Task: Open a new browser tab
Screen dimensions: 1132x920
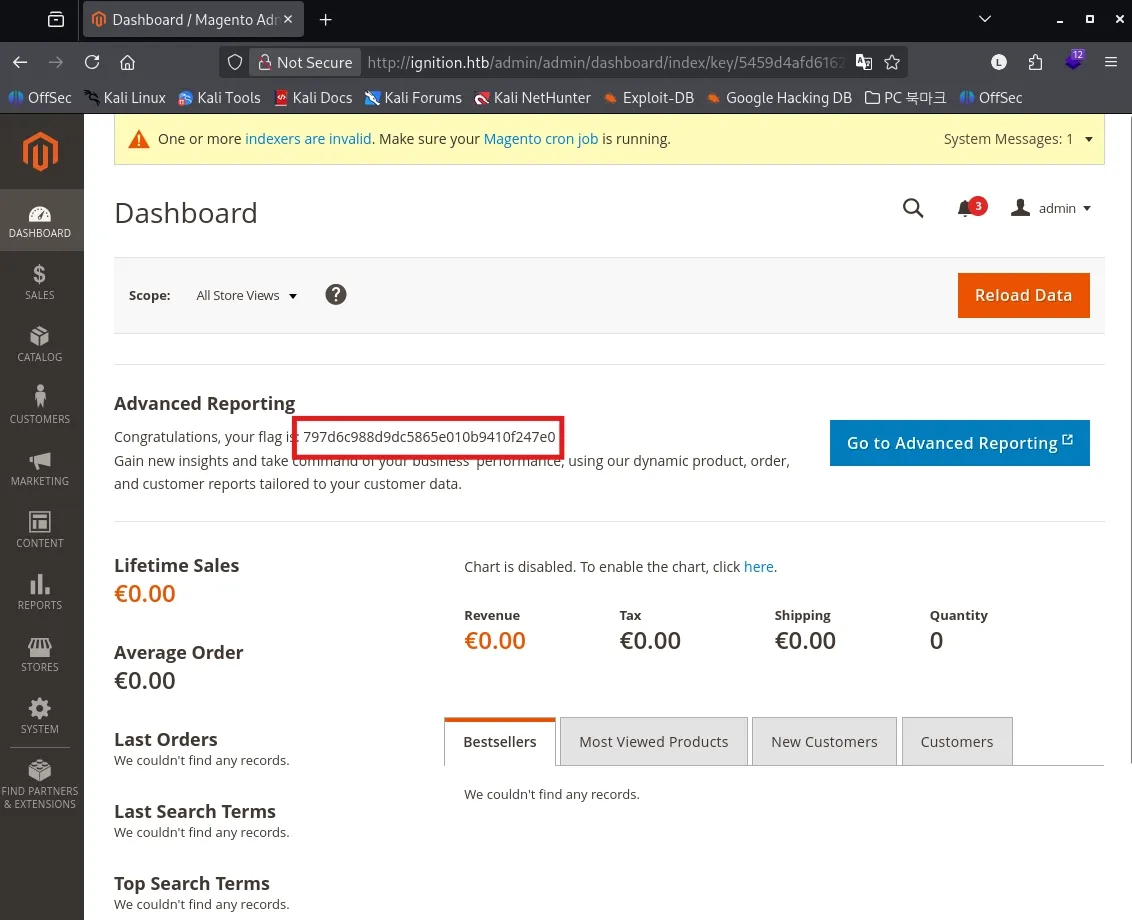Action: 326,19
